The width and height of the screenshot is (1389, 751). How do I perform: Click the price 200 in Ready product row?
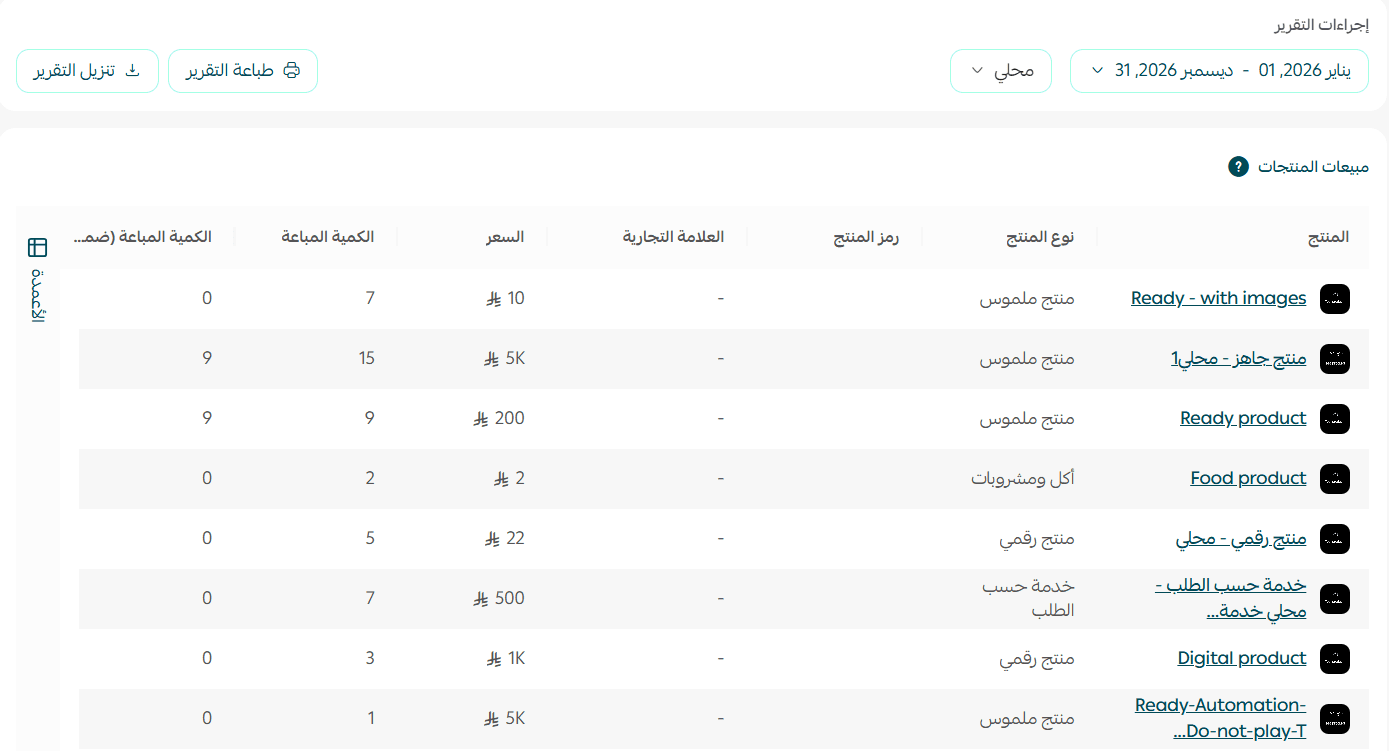coord(499,418)
